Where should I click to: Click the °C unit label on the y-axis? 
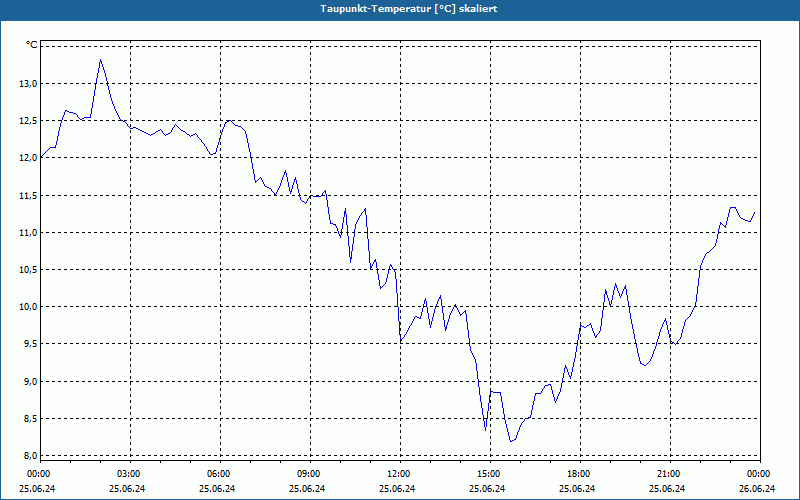(32, 45)
